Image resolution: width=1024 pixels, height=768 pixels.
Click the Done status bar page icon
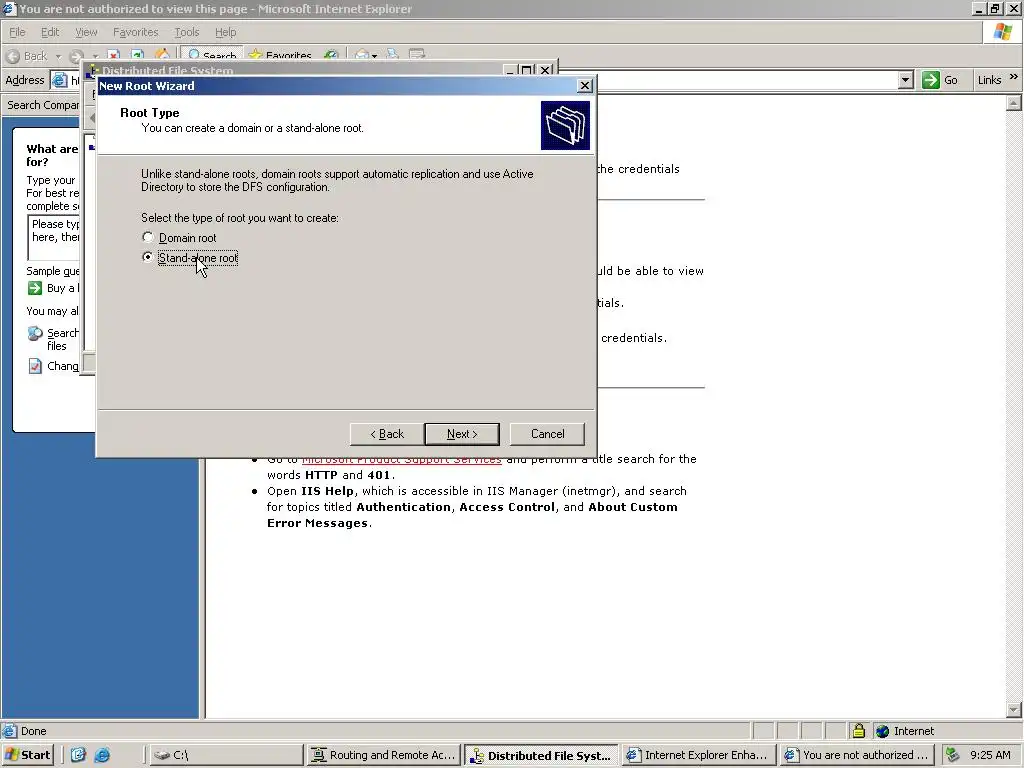click(x=10, y=731)
